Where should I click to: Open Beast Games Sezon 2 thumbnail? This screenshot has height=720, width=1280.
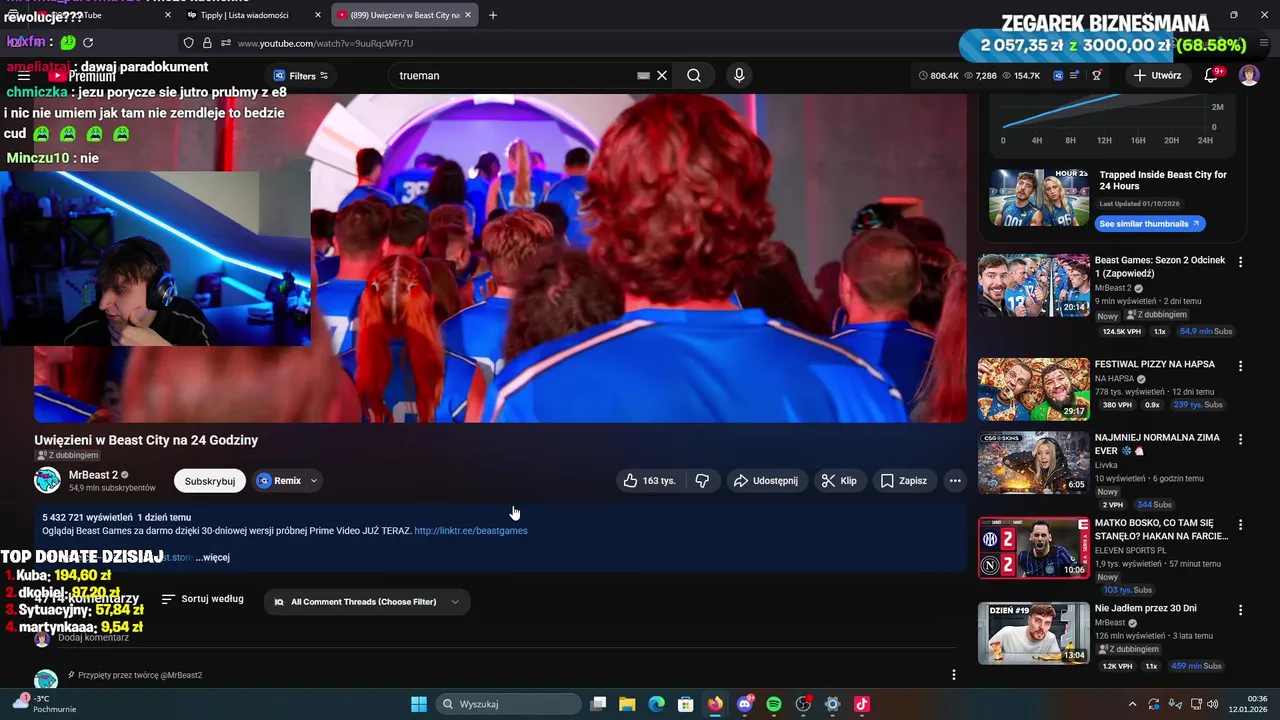click(1034, 285)
